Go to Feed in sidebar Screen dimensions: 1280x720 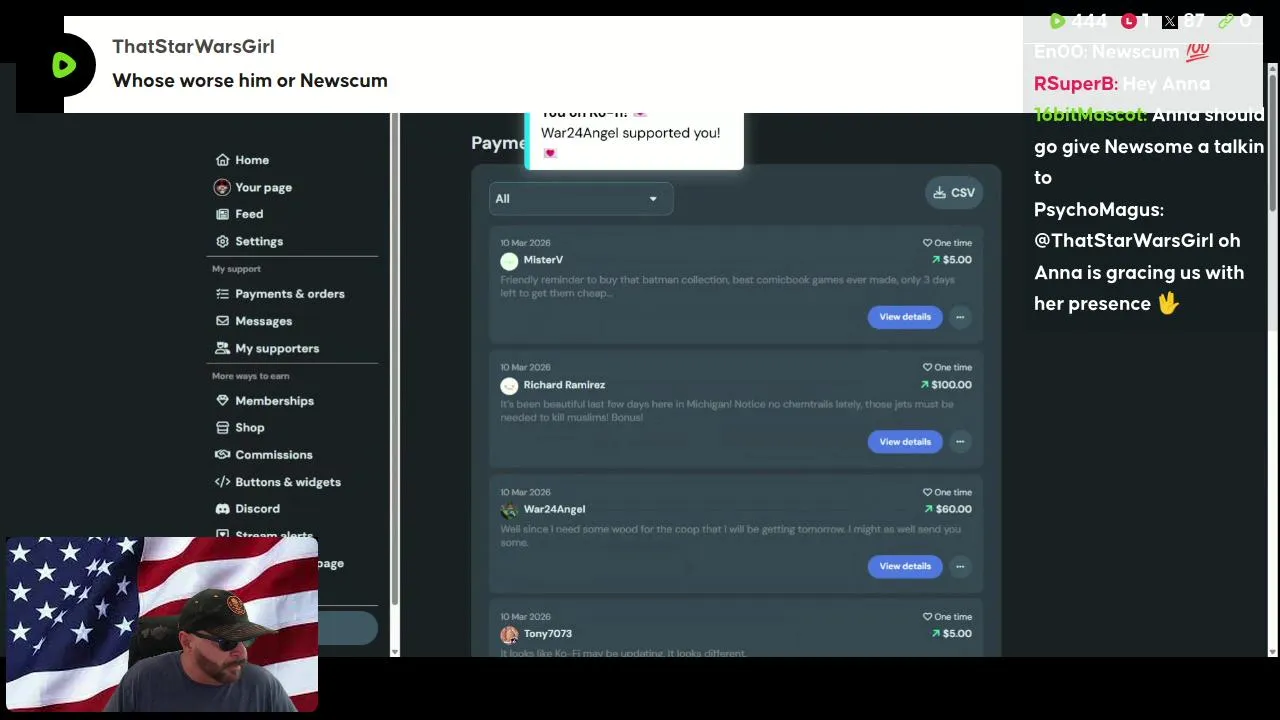[240, 214]
